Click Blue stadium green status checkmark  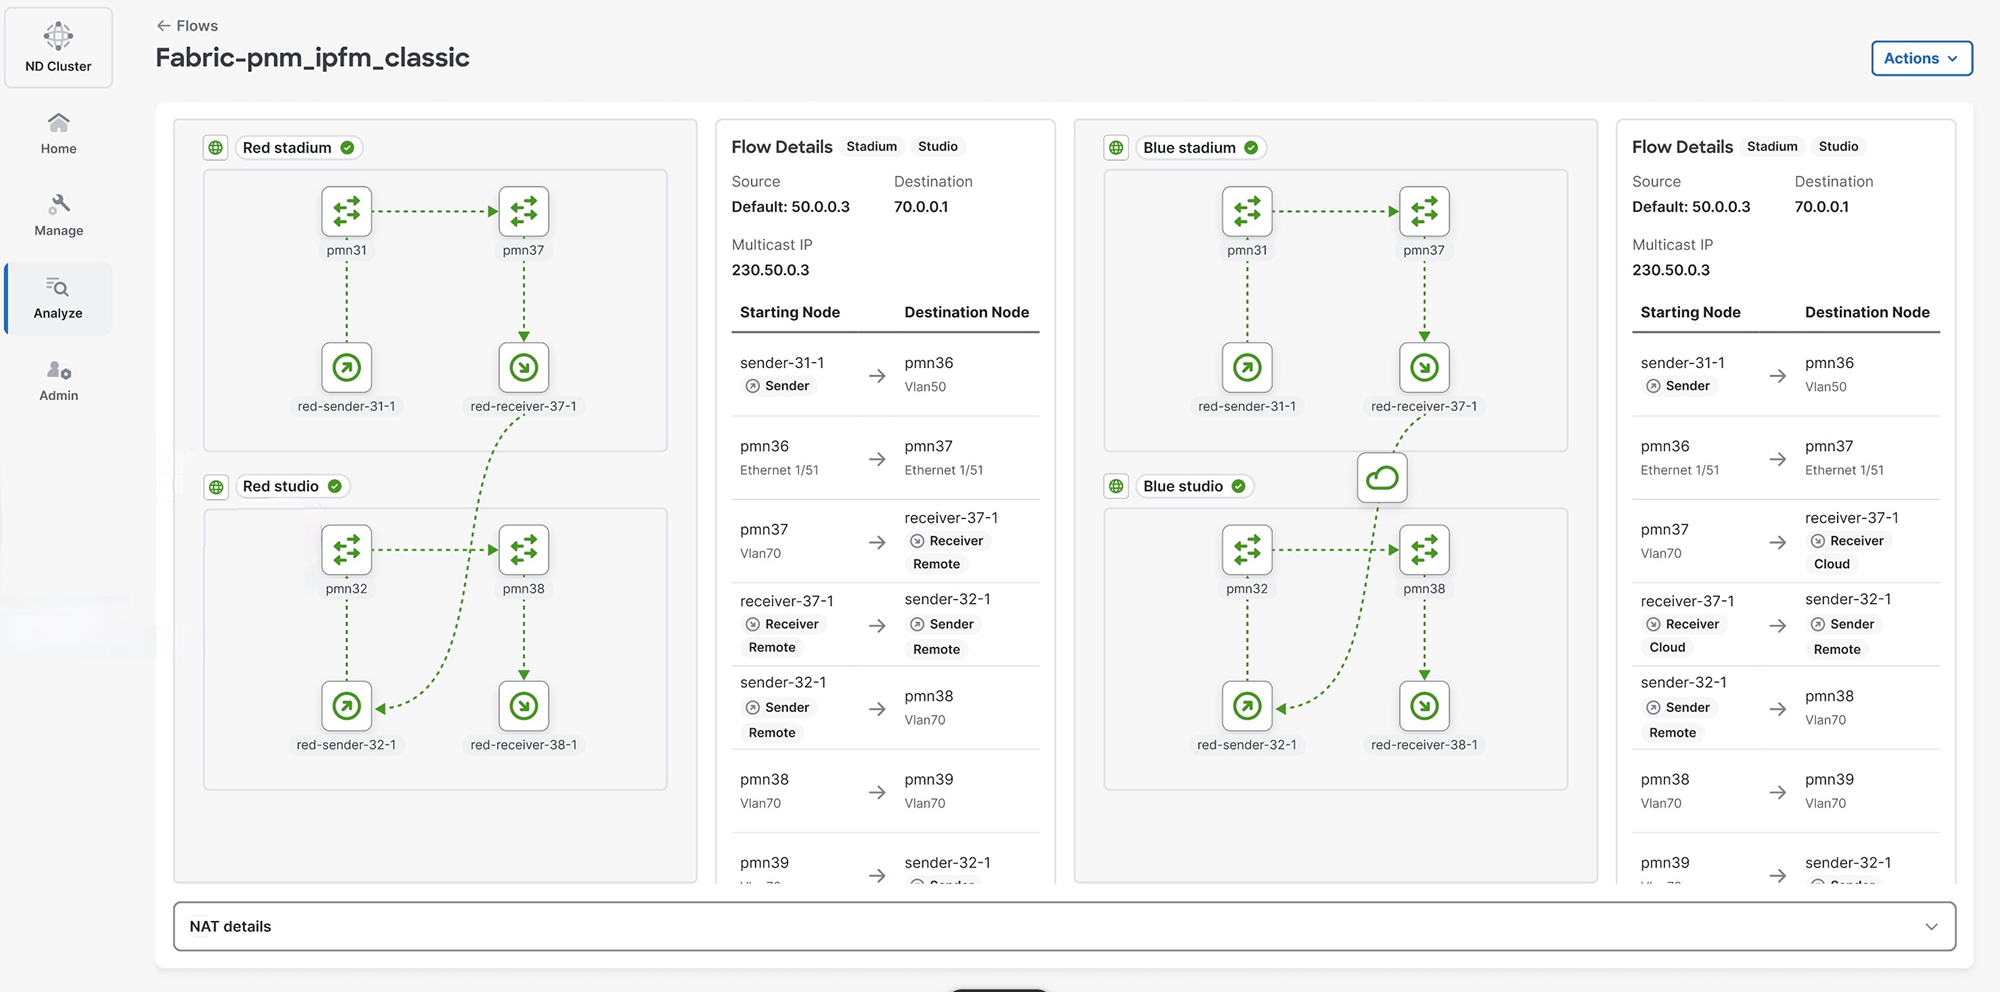pyautogui.click(x=1251, y=148)
